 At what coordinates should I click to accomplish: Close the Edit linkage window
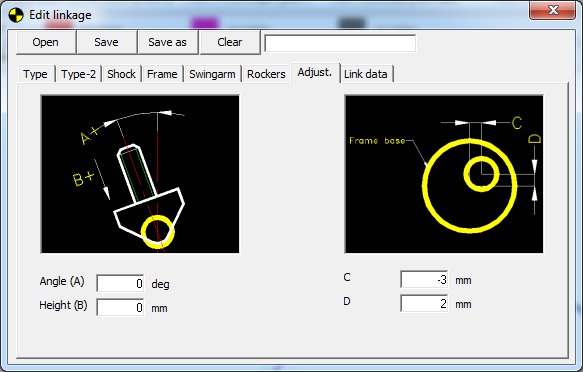(x=553, y=10)
